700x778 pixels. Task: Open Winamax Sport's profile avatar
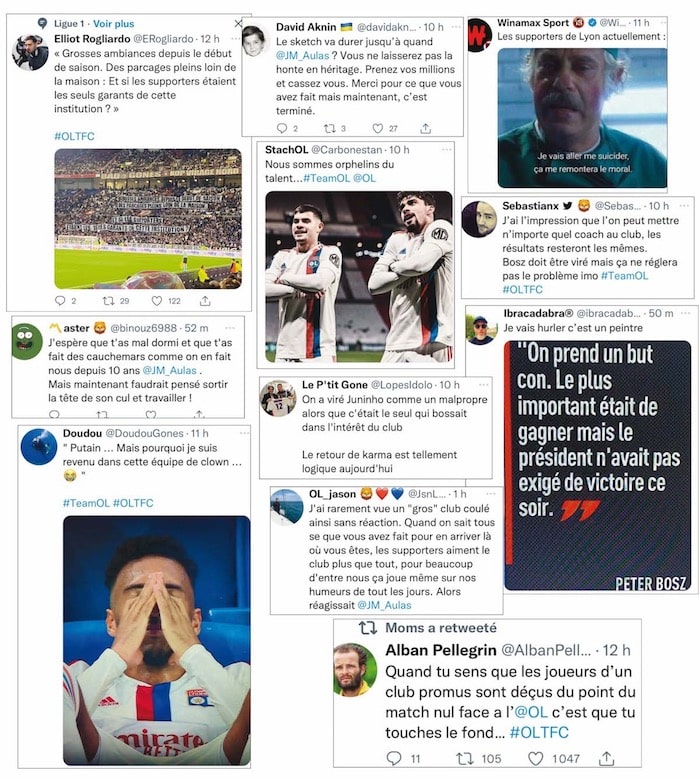point(480,34)
